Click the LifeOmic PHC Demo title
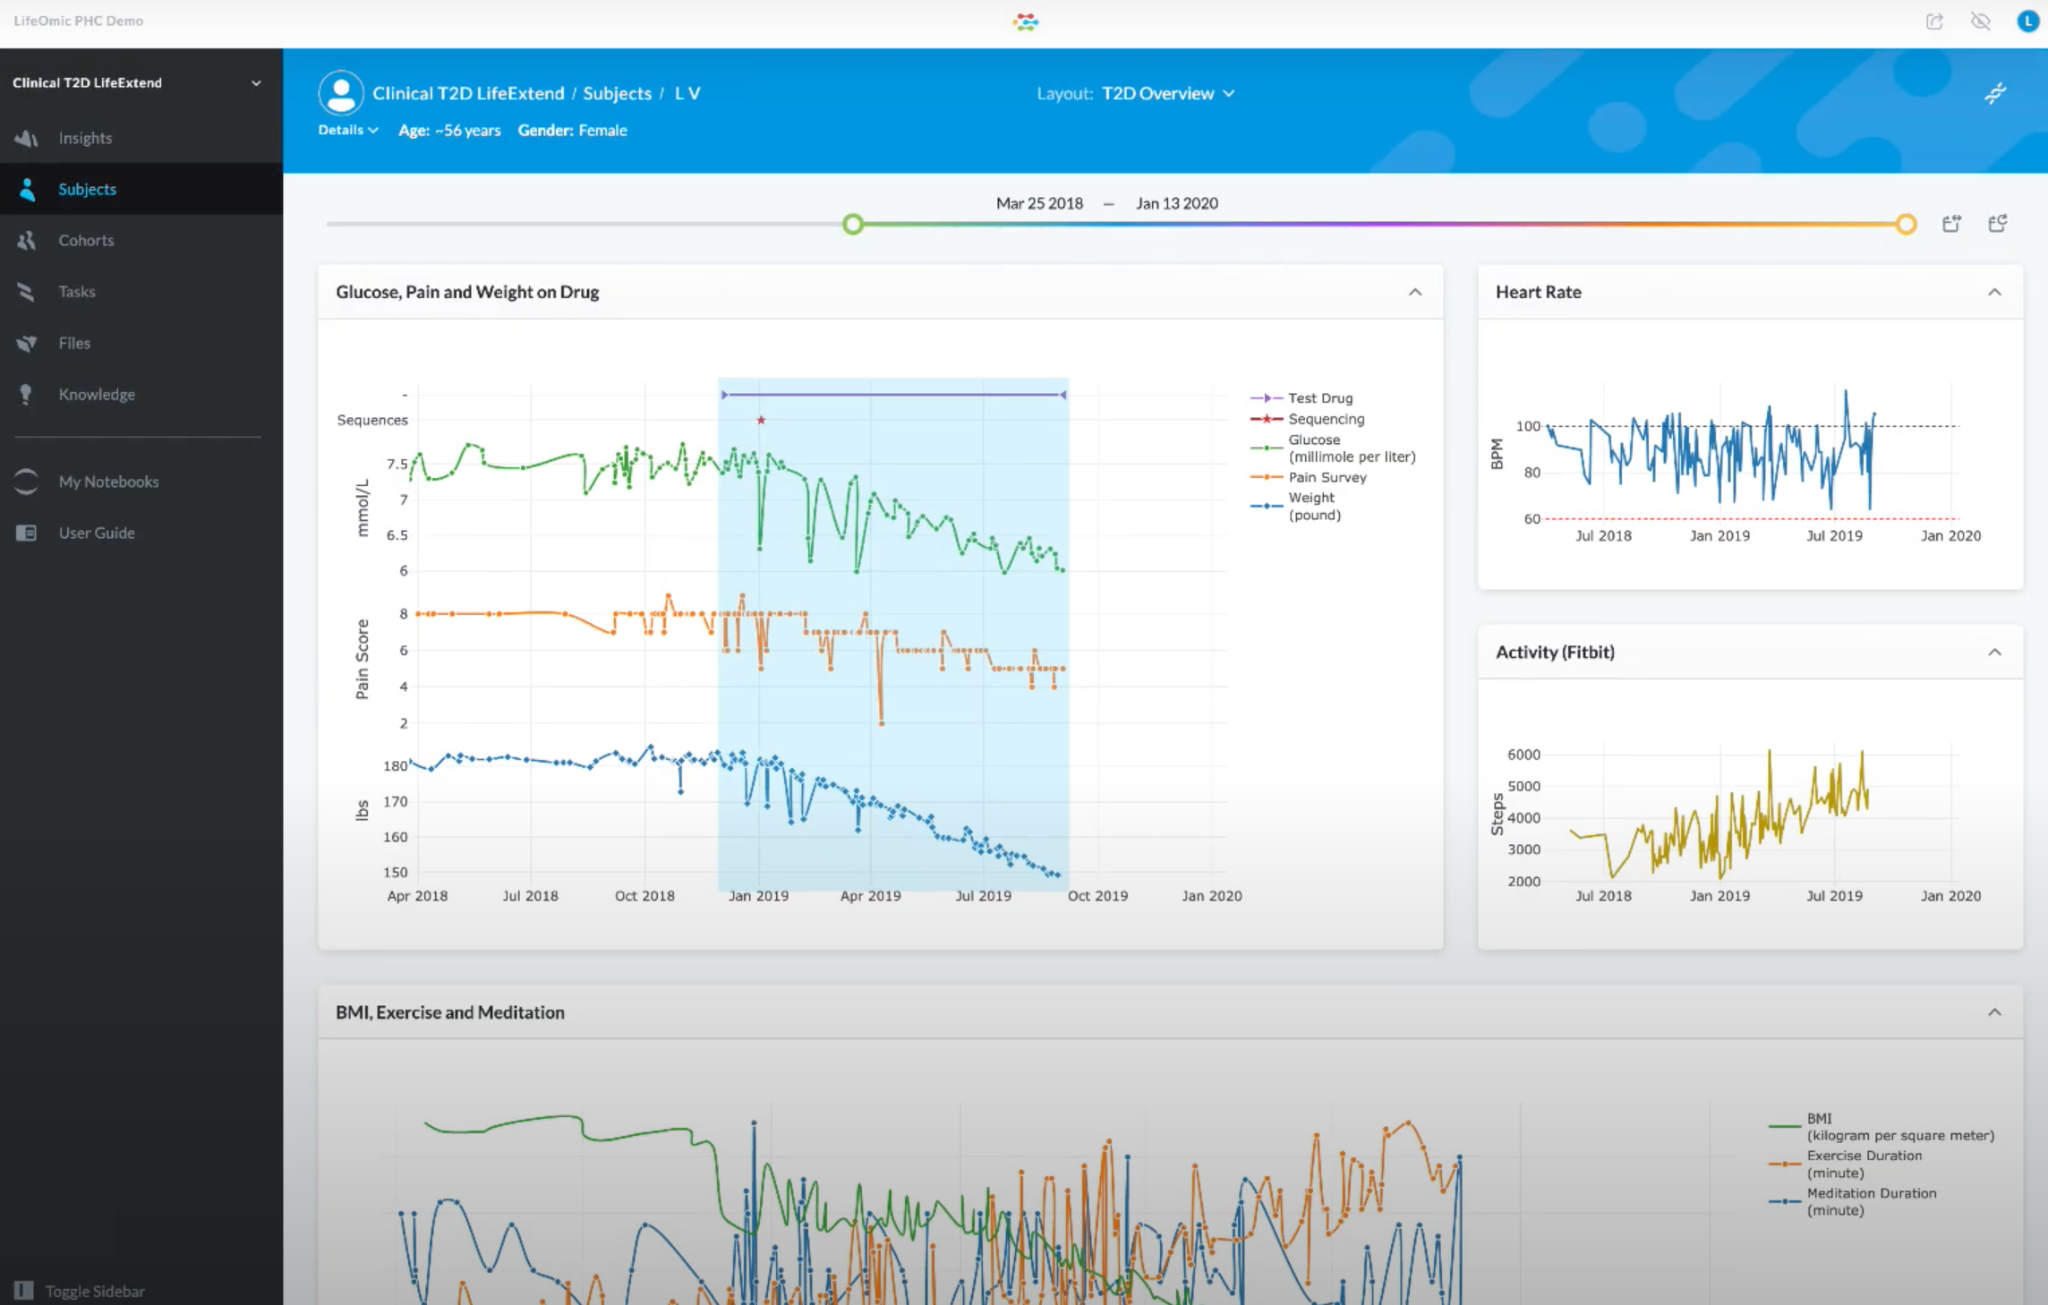 [78, 20]
